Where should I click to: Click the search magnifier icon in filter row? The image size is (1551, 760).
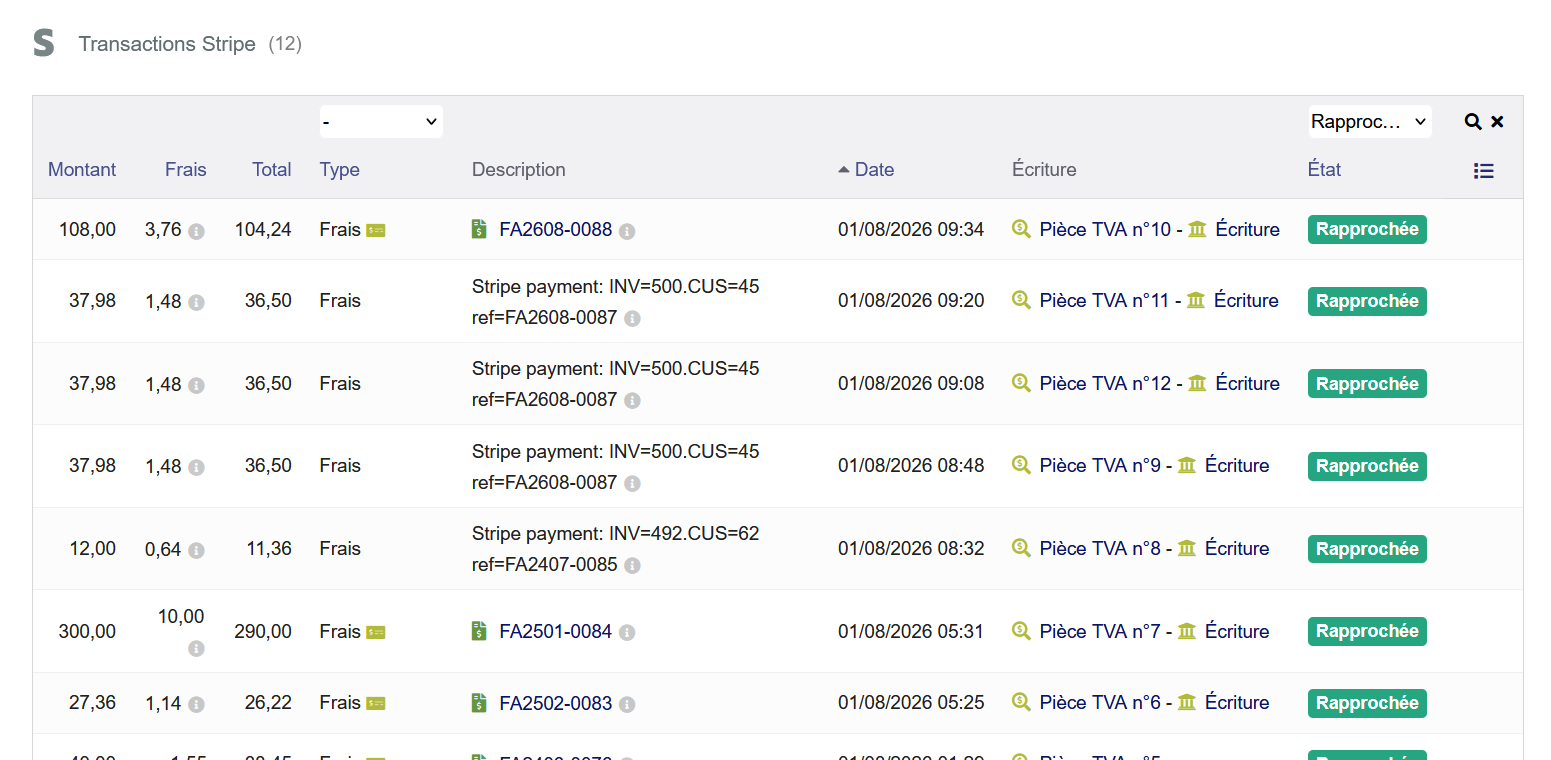coord(1472,122)
